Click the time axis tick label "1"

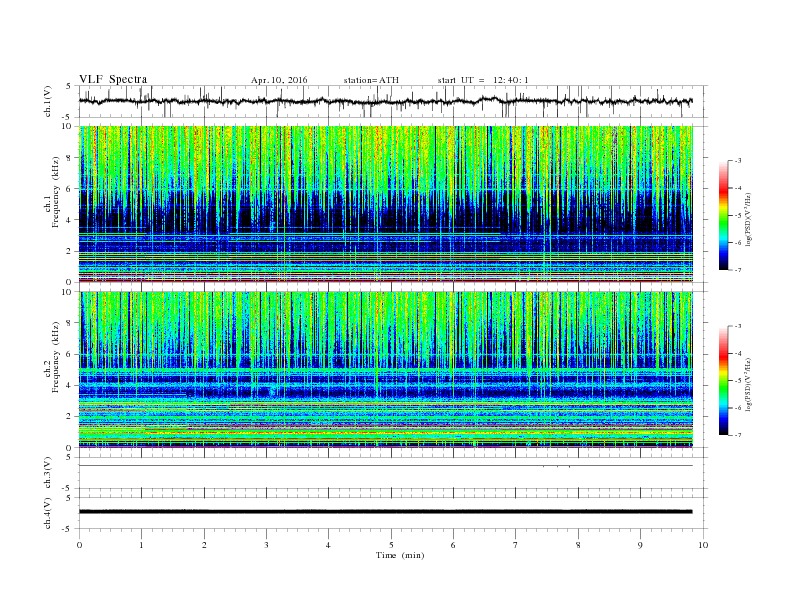click(x=141, y=545)
